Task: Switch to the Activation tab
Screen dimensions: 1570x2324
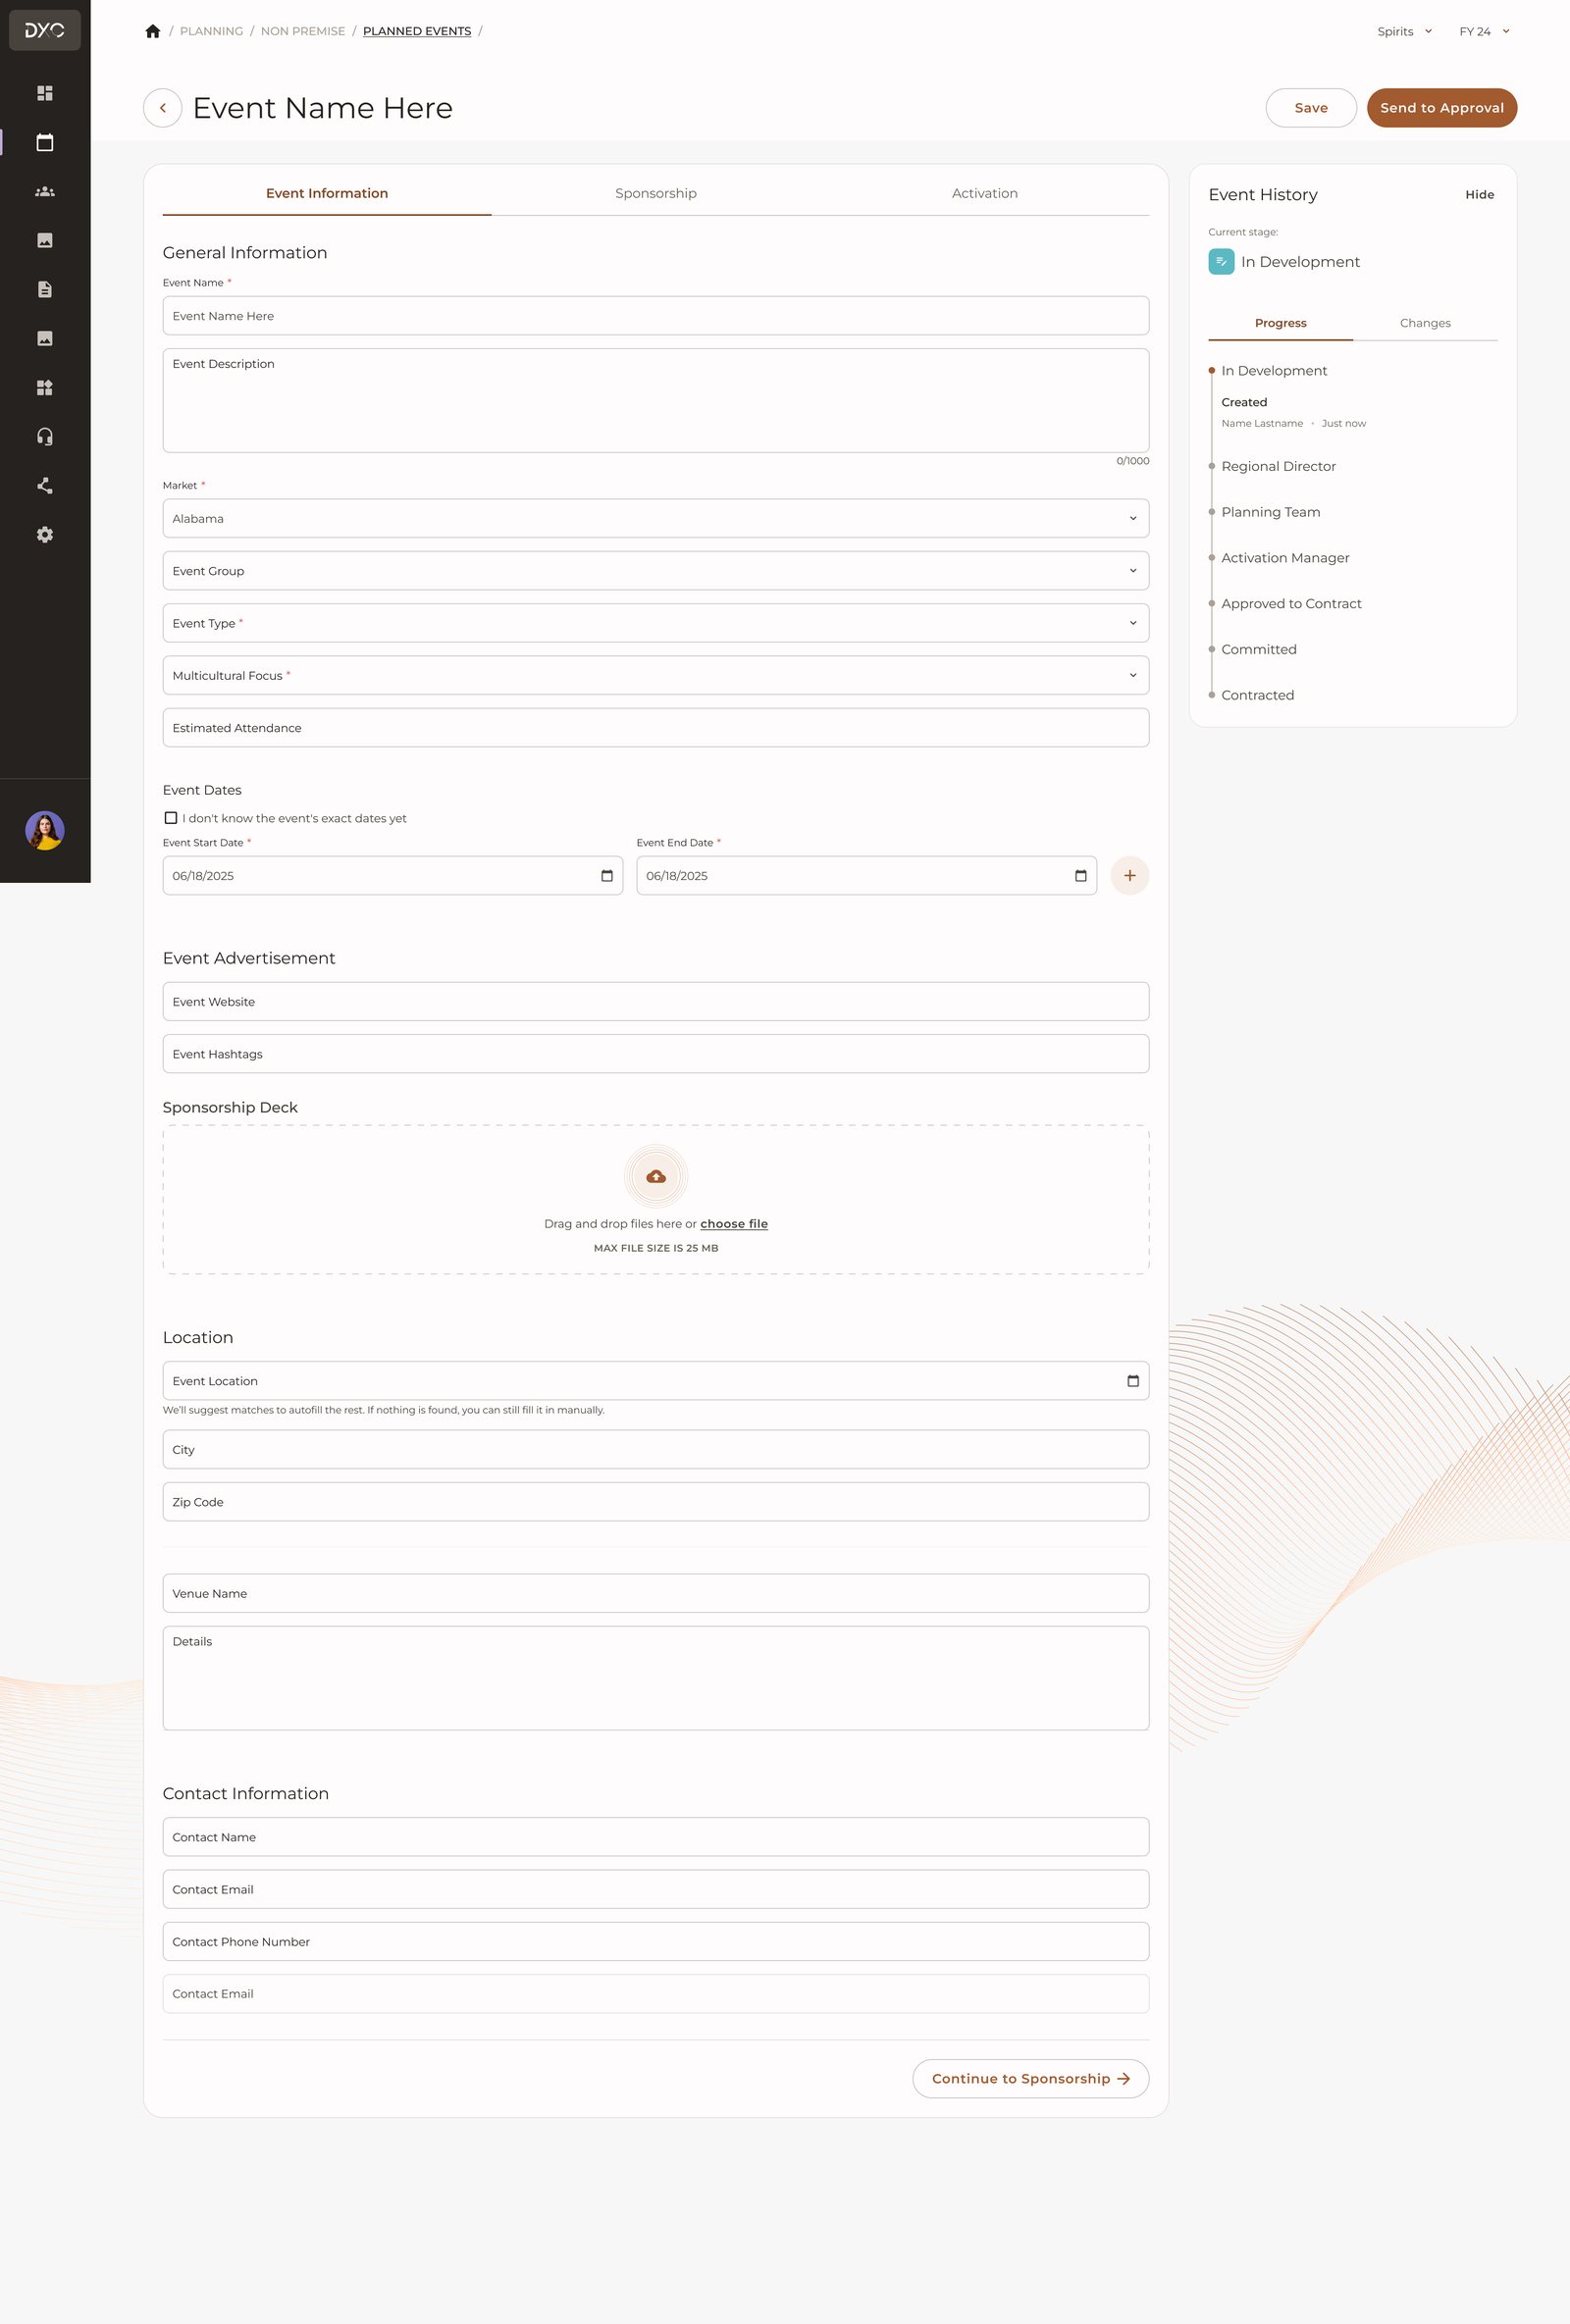Action: 984,193
